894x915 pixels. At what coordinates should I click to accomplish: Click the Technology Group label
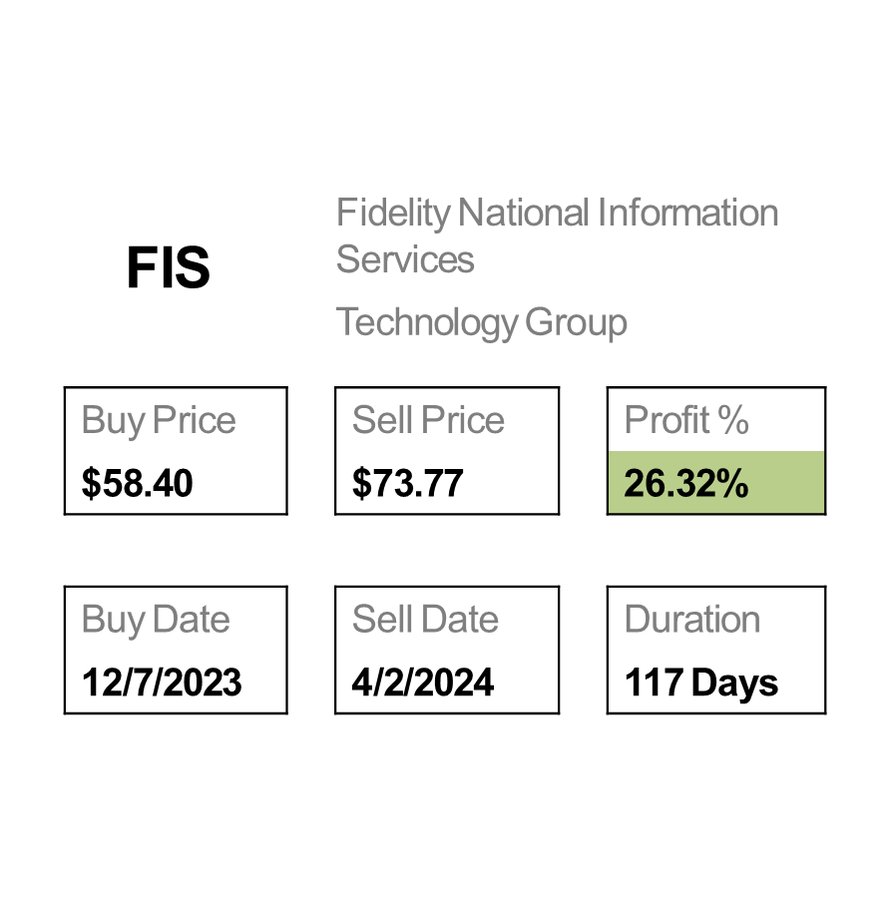(481, 322)
